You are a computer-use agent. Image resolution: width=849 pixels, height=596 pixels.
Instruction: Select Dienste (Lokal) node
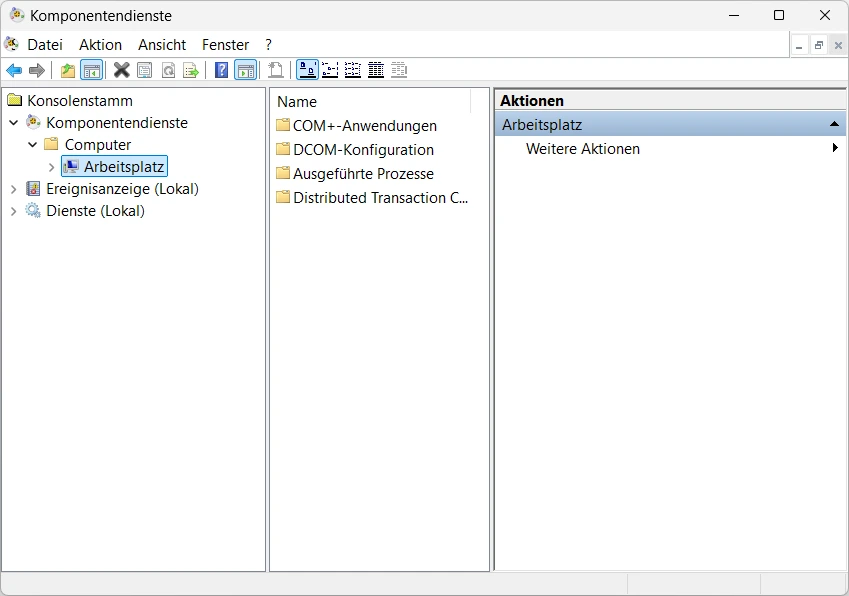[x=95, y=211]
